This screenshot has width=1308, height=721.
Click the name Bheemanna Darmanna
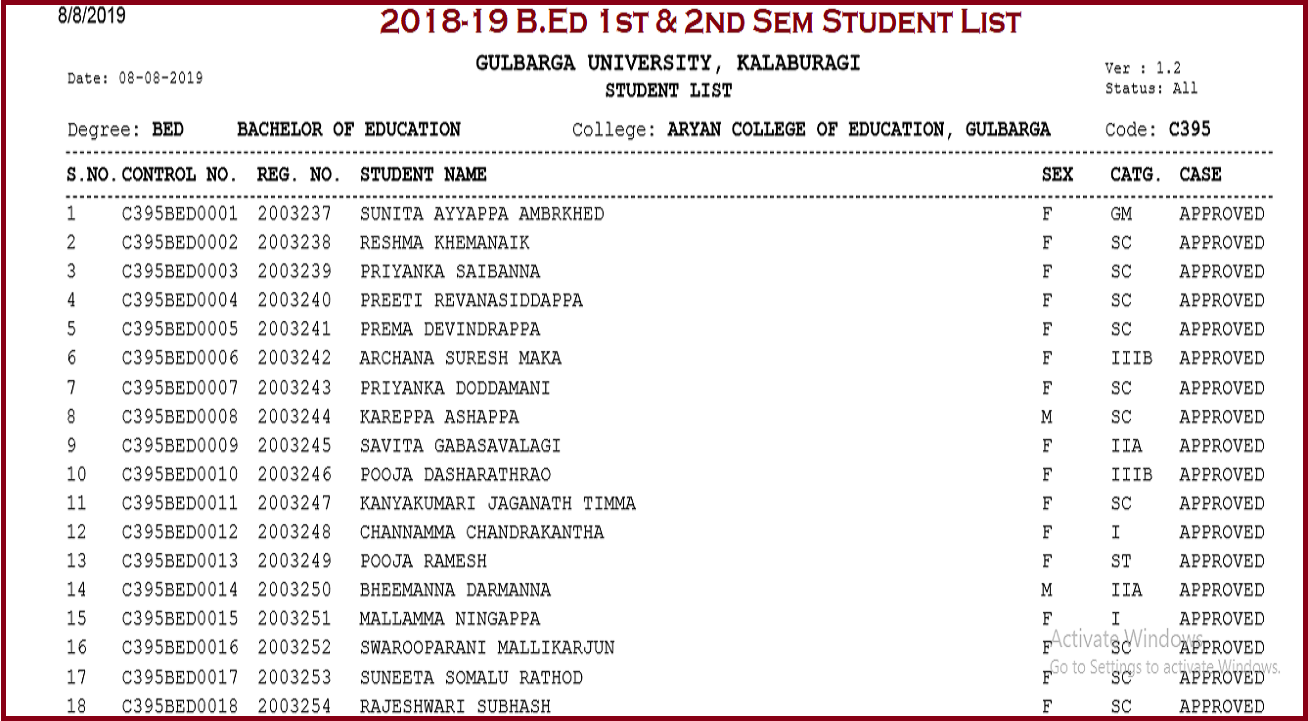[455, 590]
